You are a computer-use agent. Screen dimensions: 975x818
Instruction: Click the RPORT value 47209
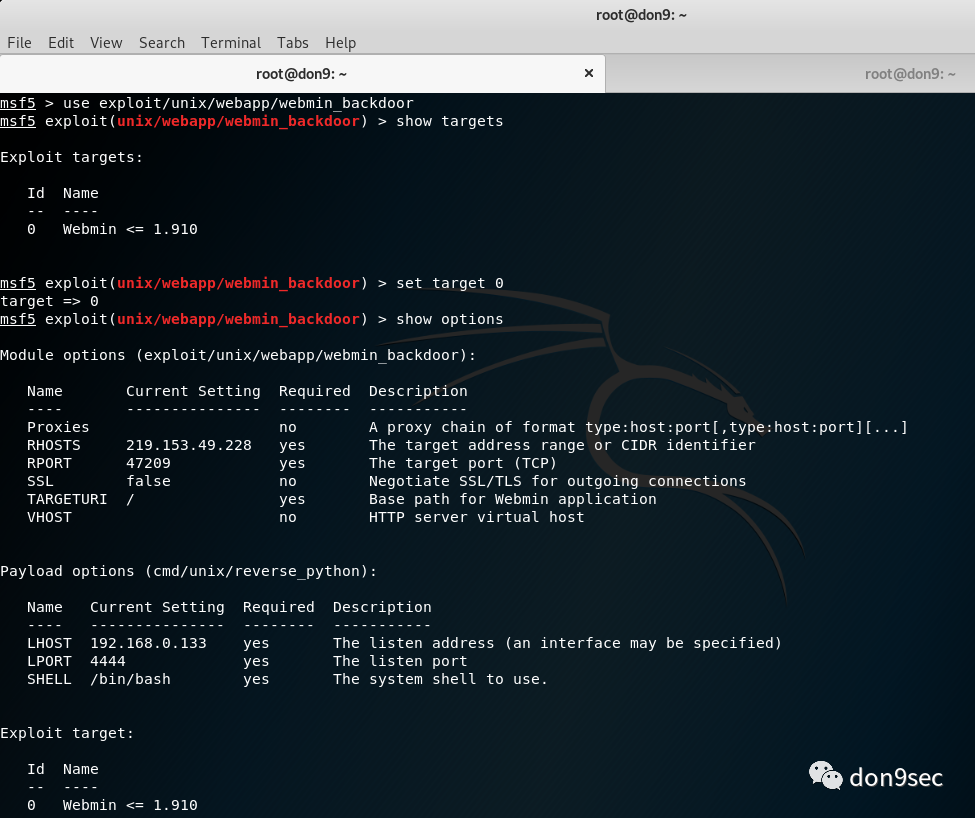pos(148,463)
